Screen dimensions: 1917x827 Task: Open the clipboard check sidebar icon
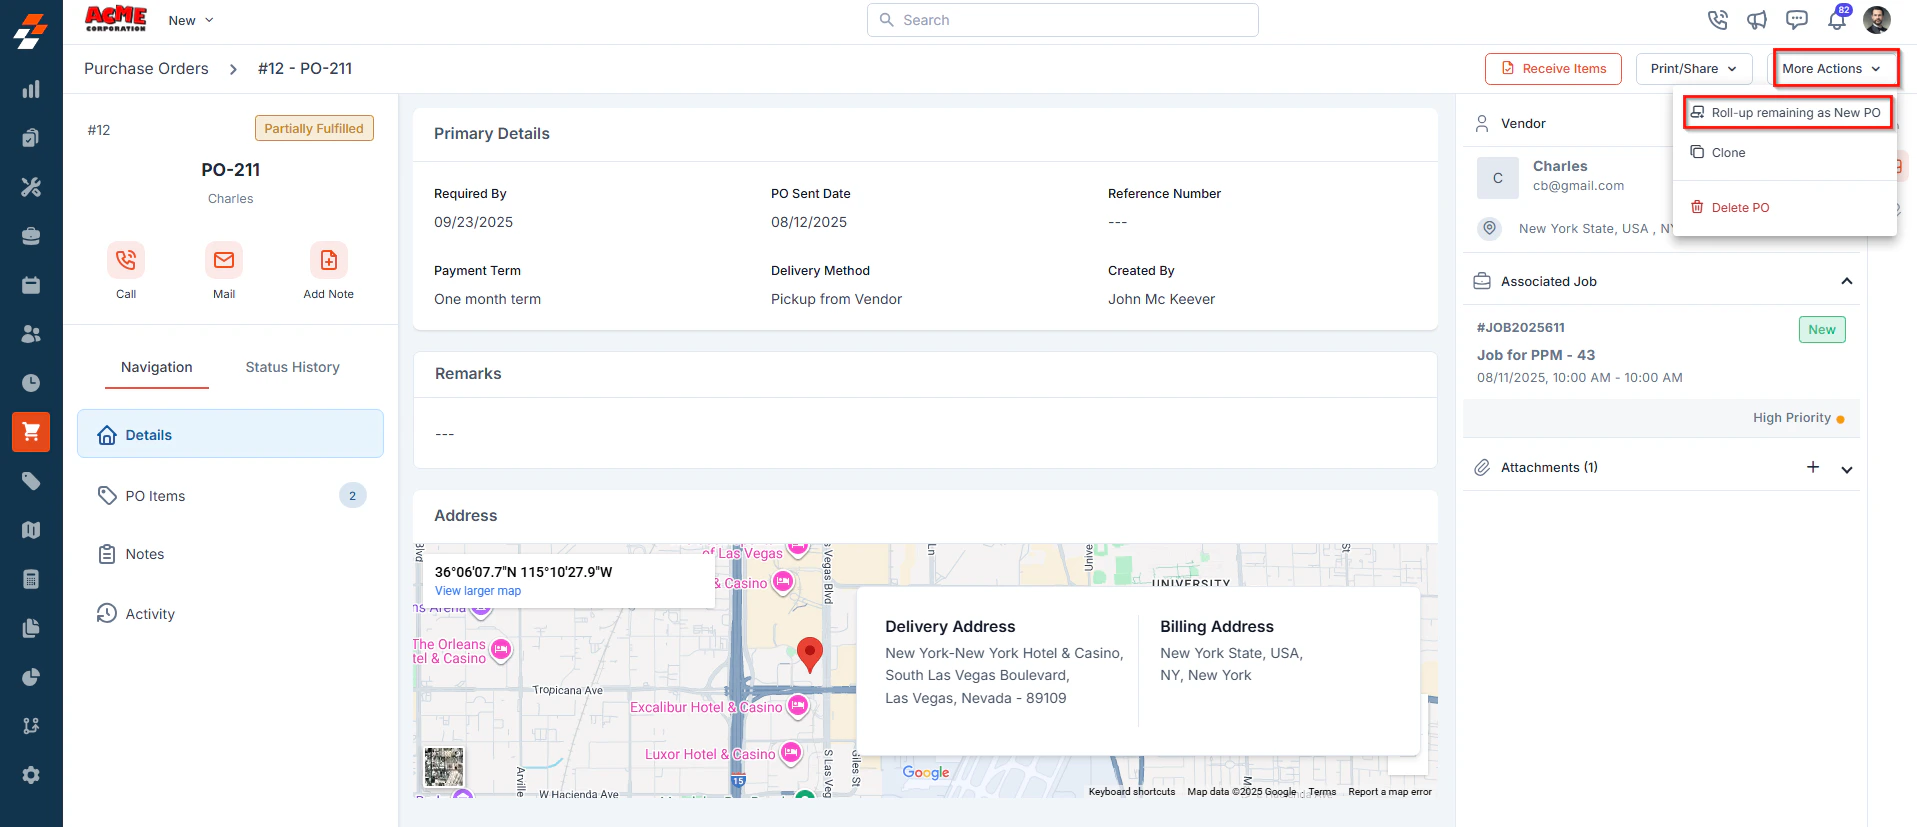[31, 138]
